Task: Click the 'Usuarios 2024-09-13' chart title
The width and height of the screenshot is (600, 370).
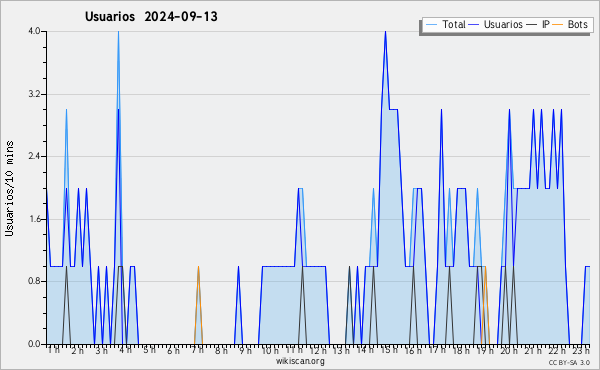Action: click(151, 16)
